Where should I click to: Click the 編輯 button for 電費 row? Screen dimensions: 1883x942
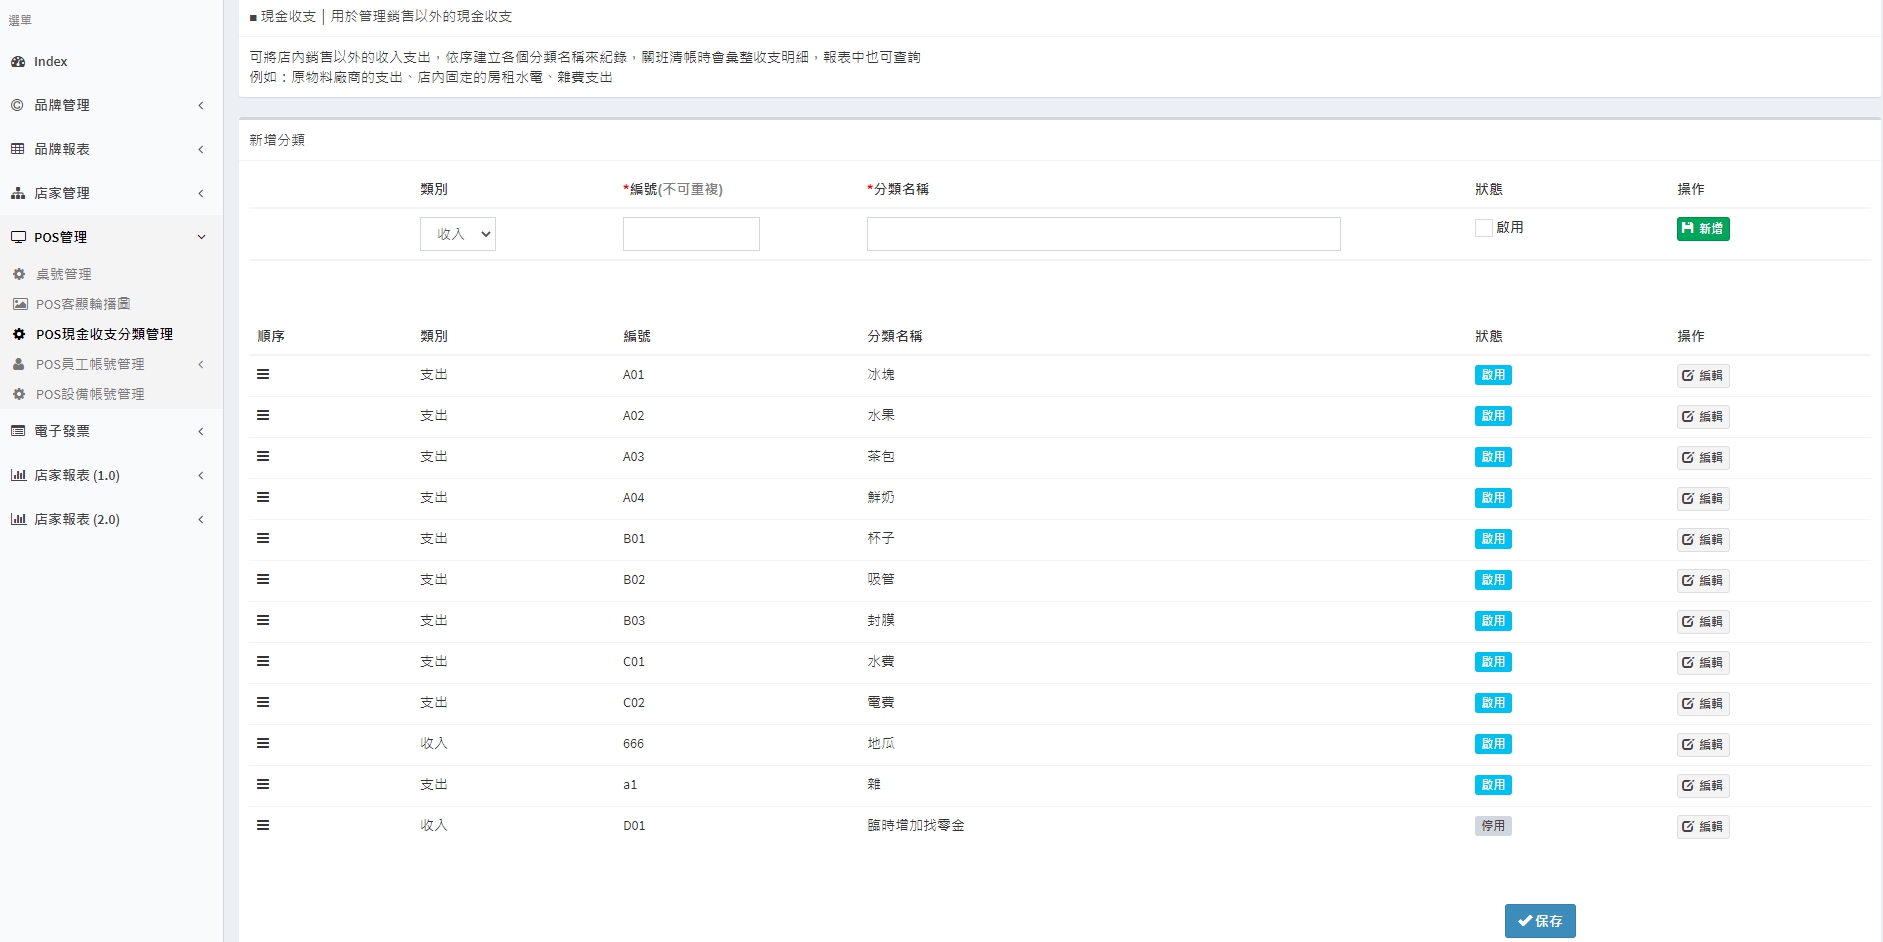click(x=1703, y=703)
